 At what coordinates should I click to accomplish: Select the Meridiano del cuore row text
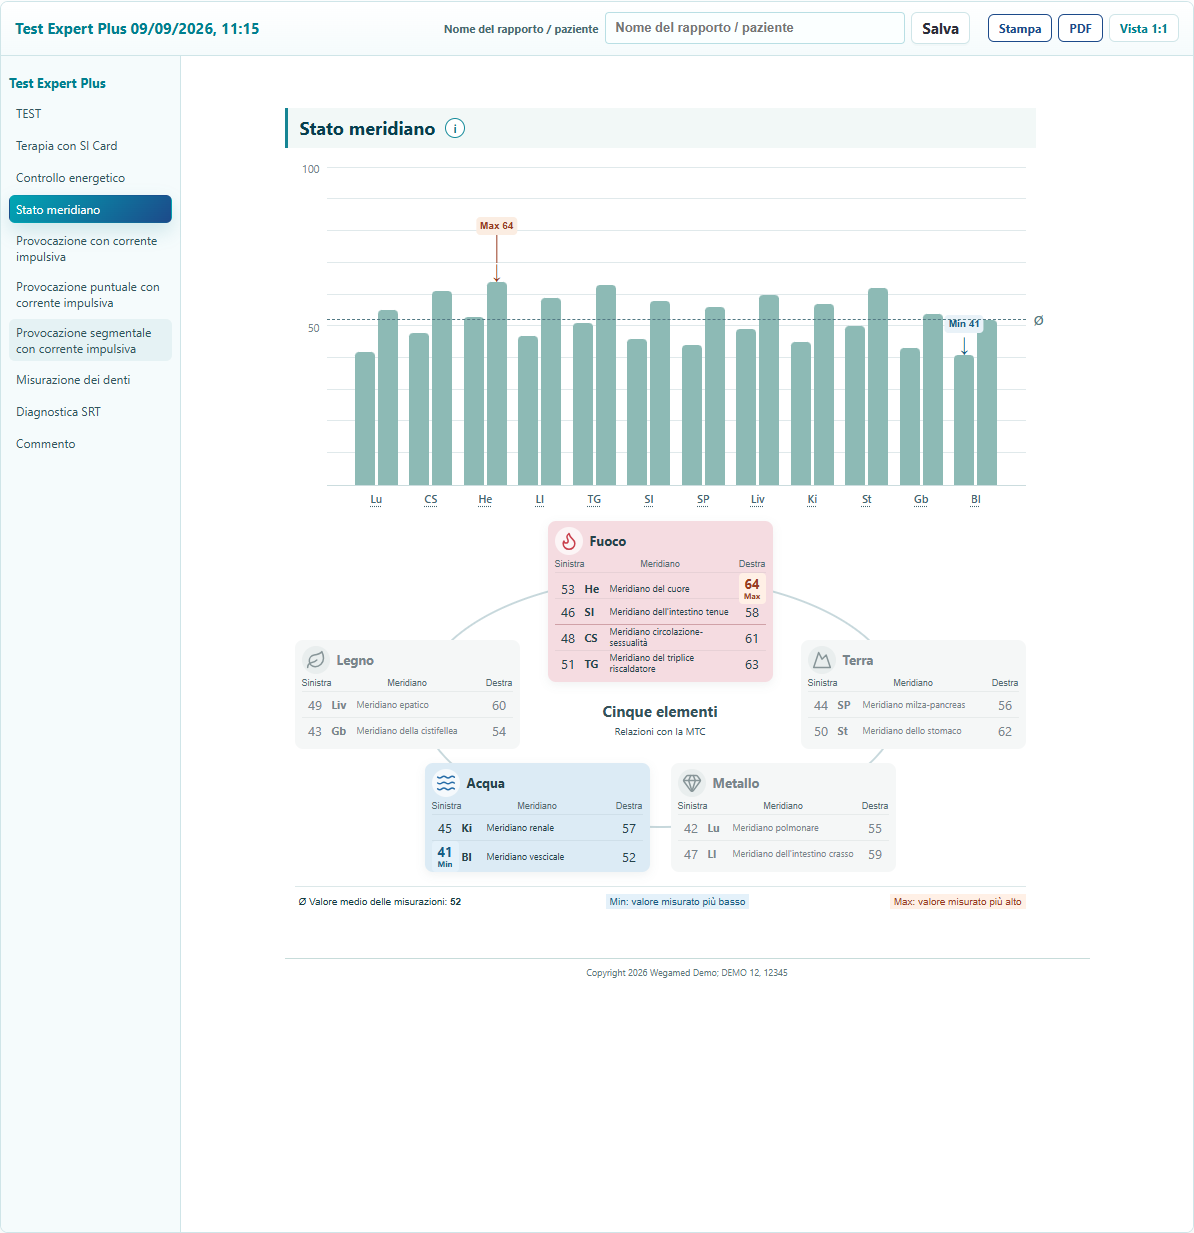coord(649,589)
